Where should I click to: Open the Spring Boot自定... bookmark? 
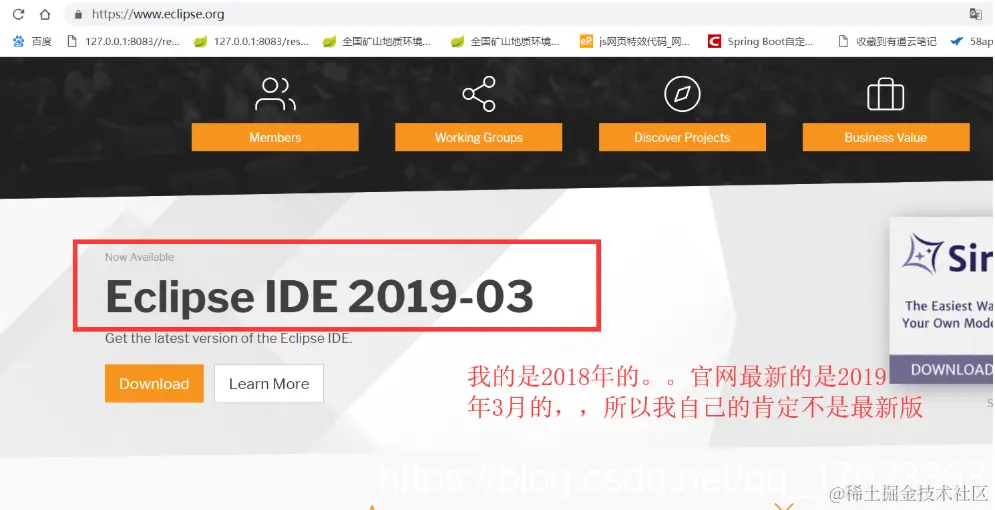pos(760,41)
